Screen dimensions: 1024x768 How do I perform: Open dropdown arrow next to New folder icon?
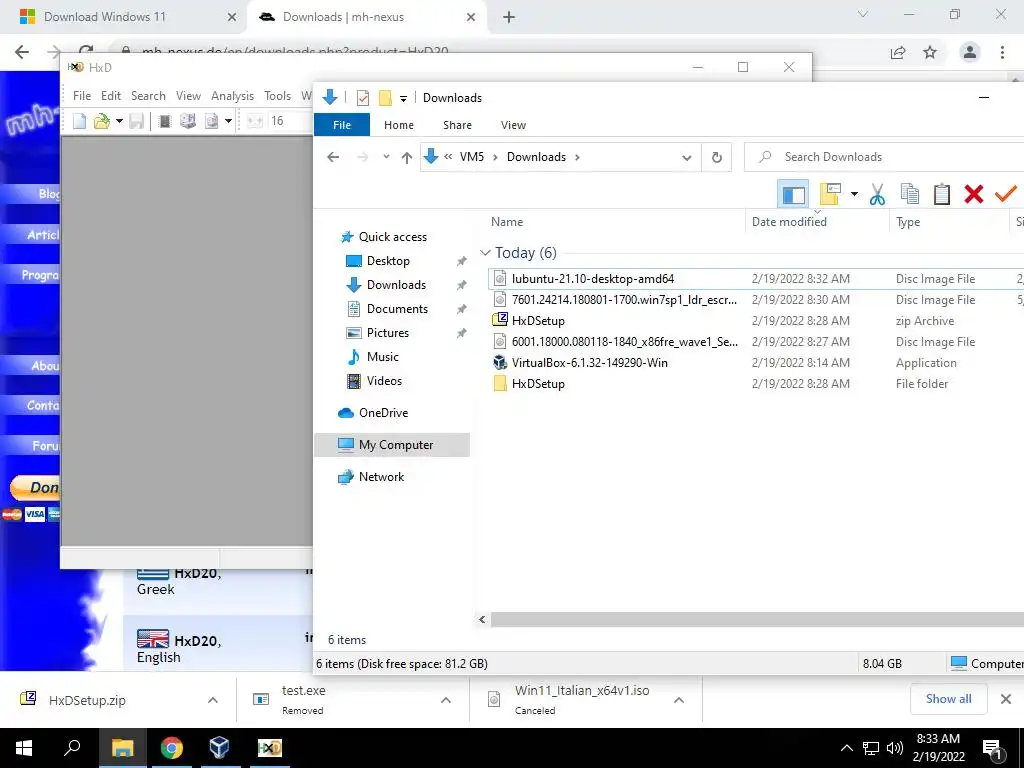[x=854, y=194]
